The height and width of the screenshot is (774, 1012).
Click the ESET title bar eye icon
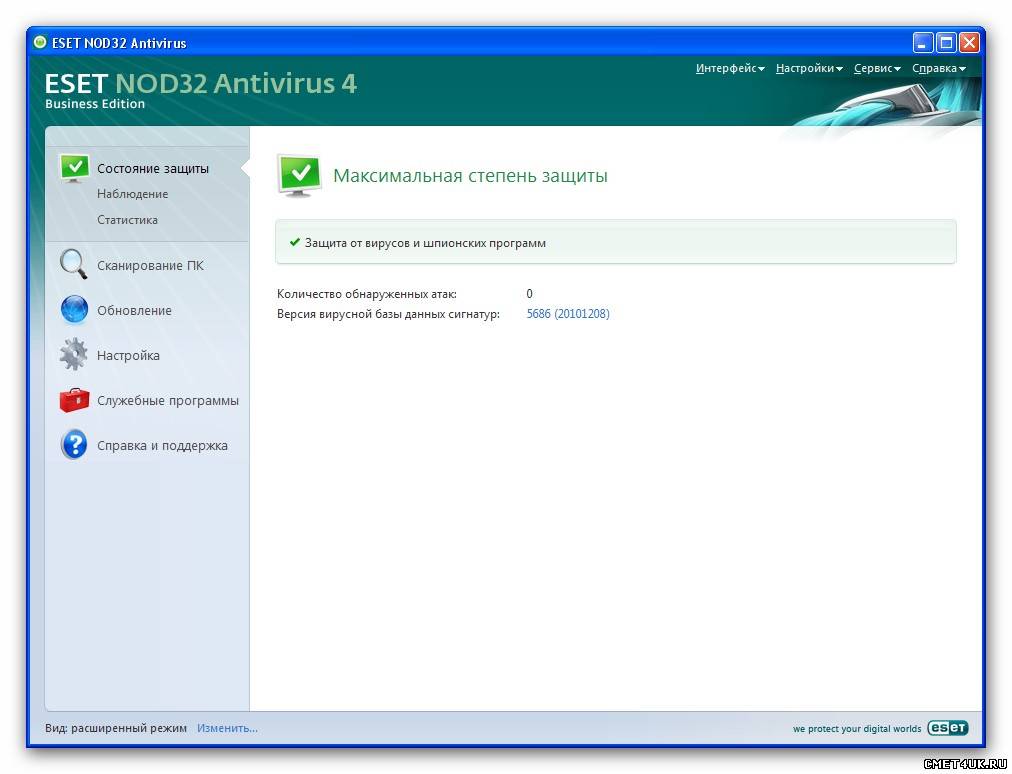click(40, 43)
